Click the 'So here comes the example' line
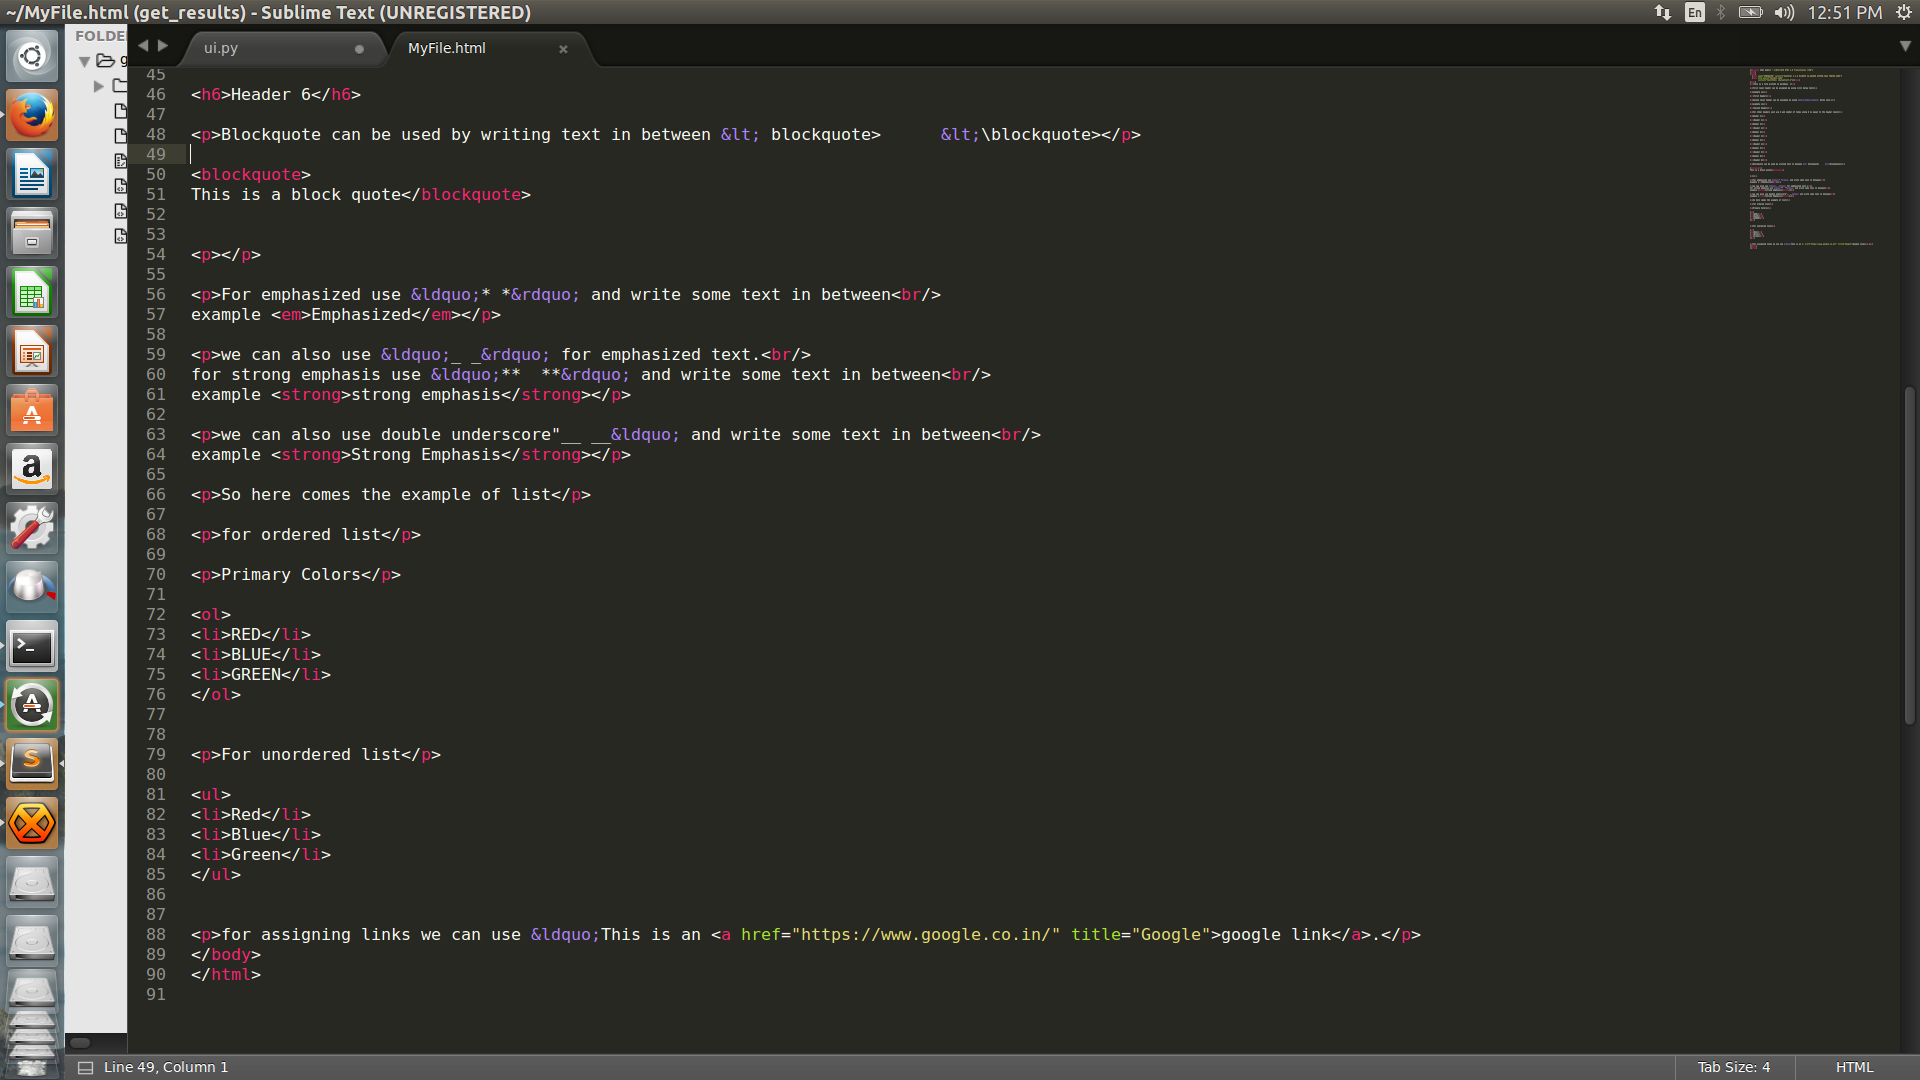Screen dimensions: 1920x1080 click(391, 495)
